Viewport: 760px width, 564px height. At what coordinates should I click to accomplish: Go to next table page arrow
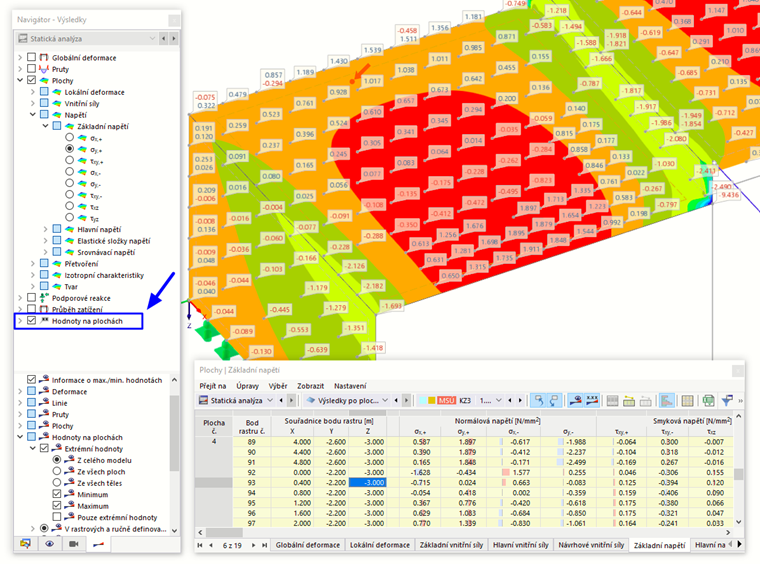[x=253, y=545]
